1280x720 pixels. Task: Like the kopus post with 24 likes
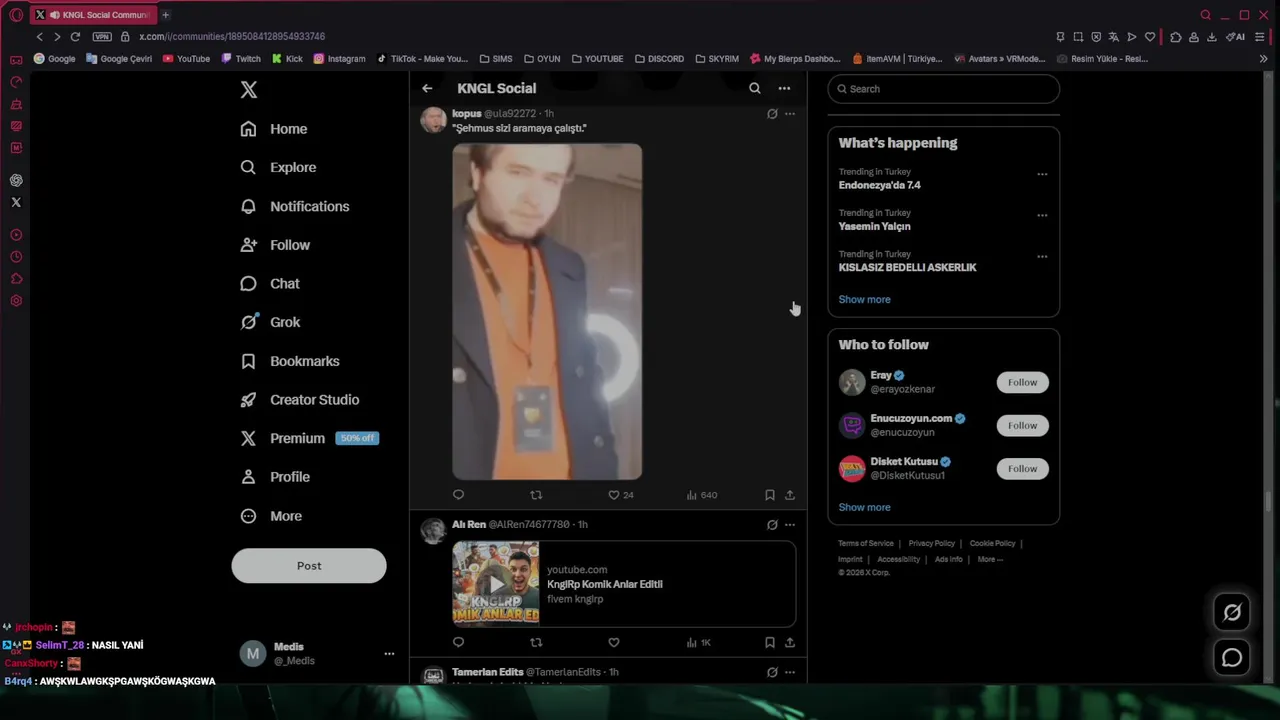(x=621, y=495)
